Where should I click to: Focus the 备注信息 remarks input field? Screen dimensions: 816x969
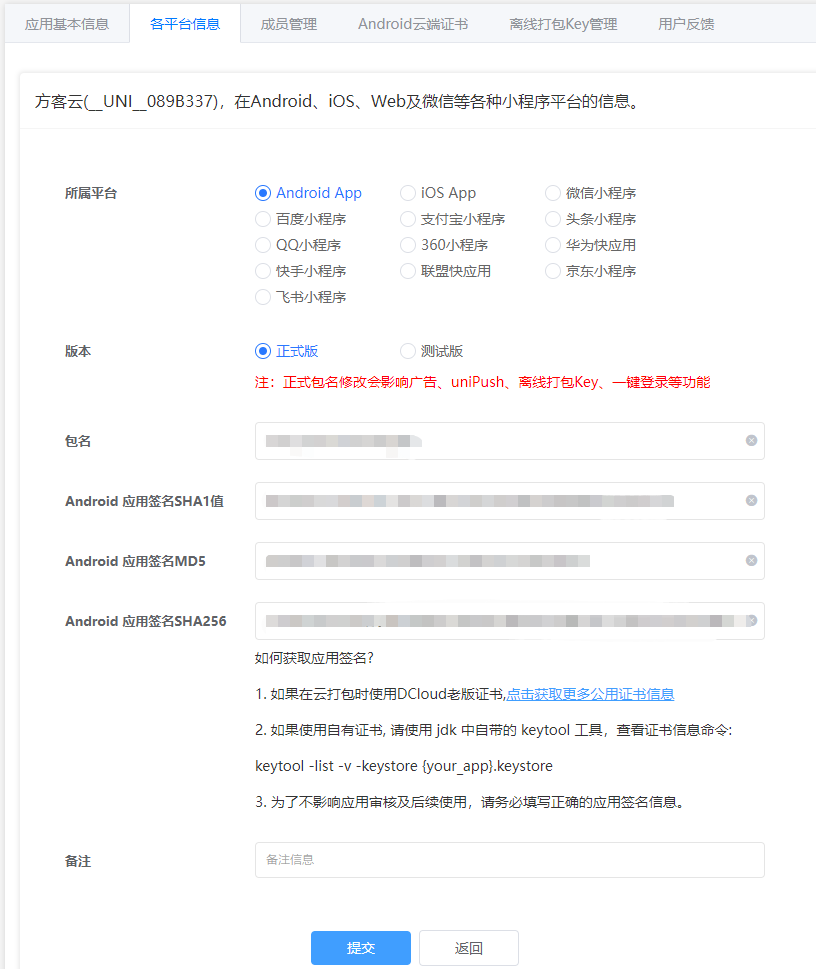pos(510,860)
